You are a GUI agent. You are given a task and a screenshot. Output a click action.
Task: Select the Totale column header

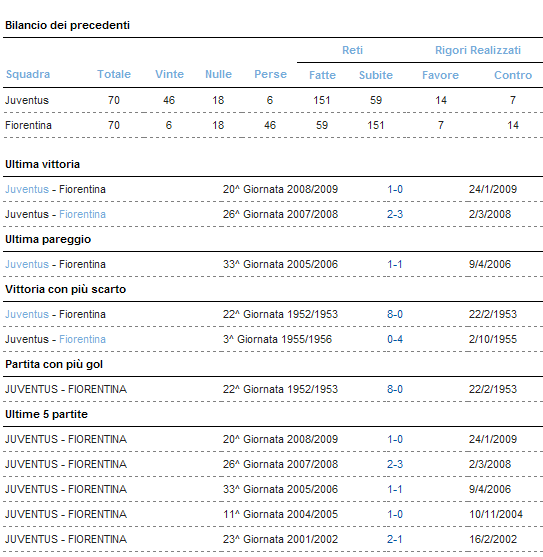point(114,74)
